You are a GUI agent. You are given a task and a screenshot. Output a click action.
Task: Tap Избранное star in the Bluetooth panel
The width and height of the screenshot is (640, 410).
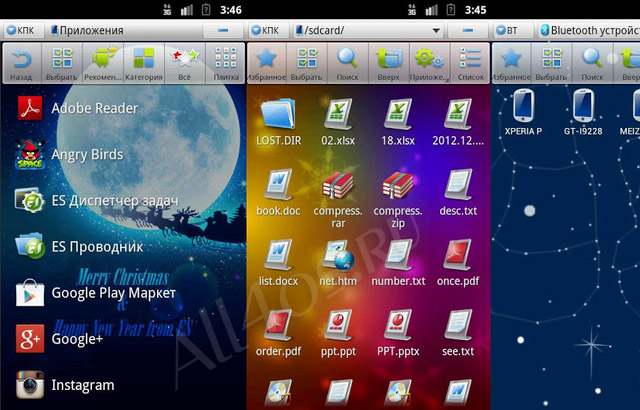(511, 64)
